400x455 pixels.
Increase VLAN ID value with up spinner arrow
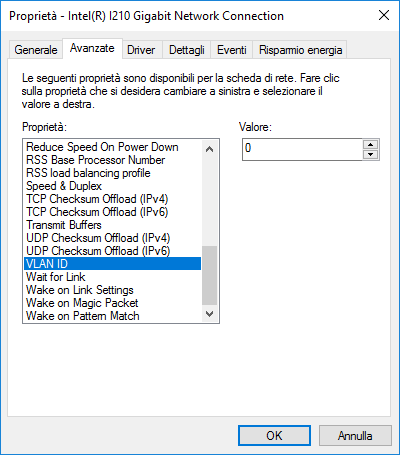click(x=370, y=144)
